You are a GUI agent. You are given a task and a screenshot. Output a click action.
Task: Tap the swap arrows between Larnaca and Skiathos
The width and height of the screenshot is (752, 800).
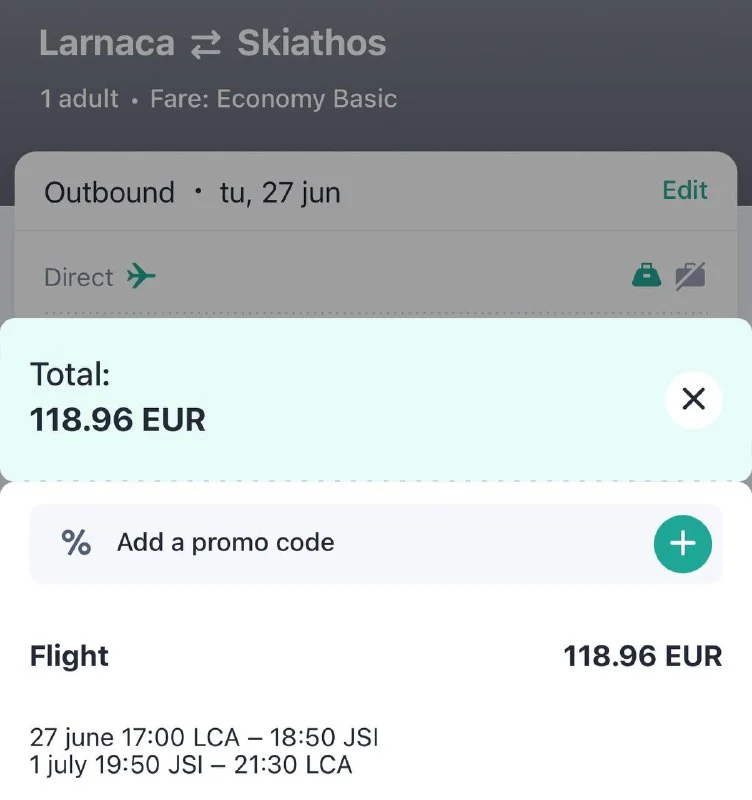click(x=206, y=44)
